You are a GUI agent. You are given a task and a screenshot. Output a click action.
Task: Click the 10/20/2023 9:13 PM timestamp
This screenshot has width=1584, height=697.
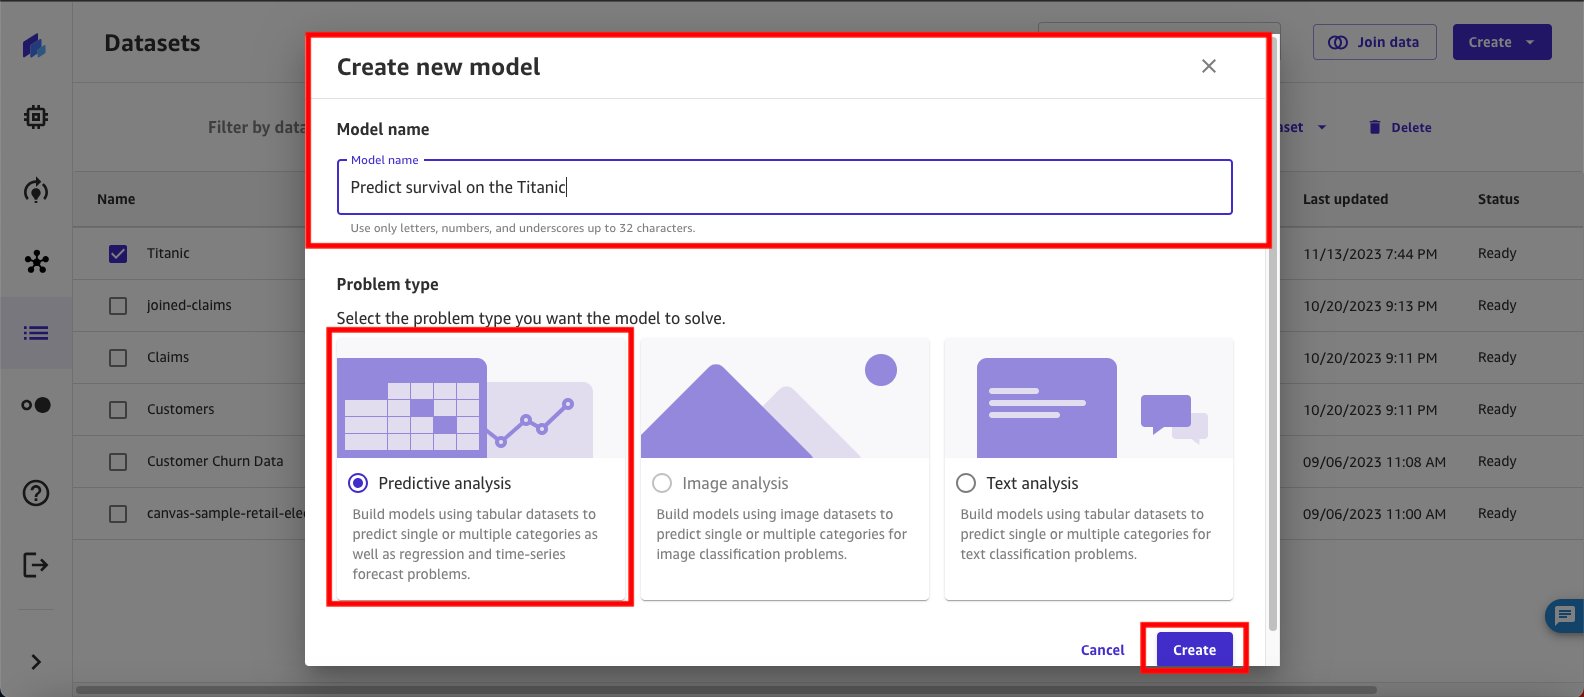tap(1370, 306)
